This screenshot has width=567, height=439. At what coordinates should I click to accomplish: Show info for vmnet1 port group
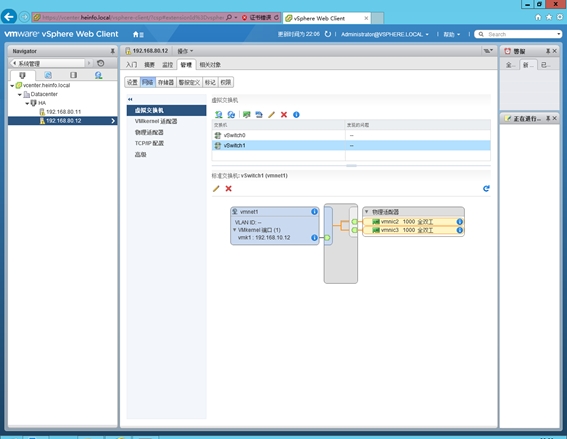click(x=314, y=212)
